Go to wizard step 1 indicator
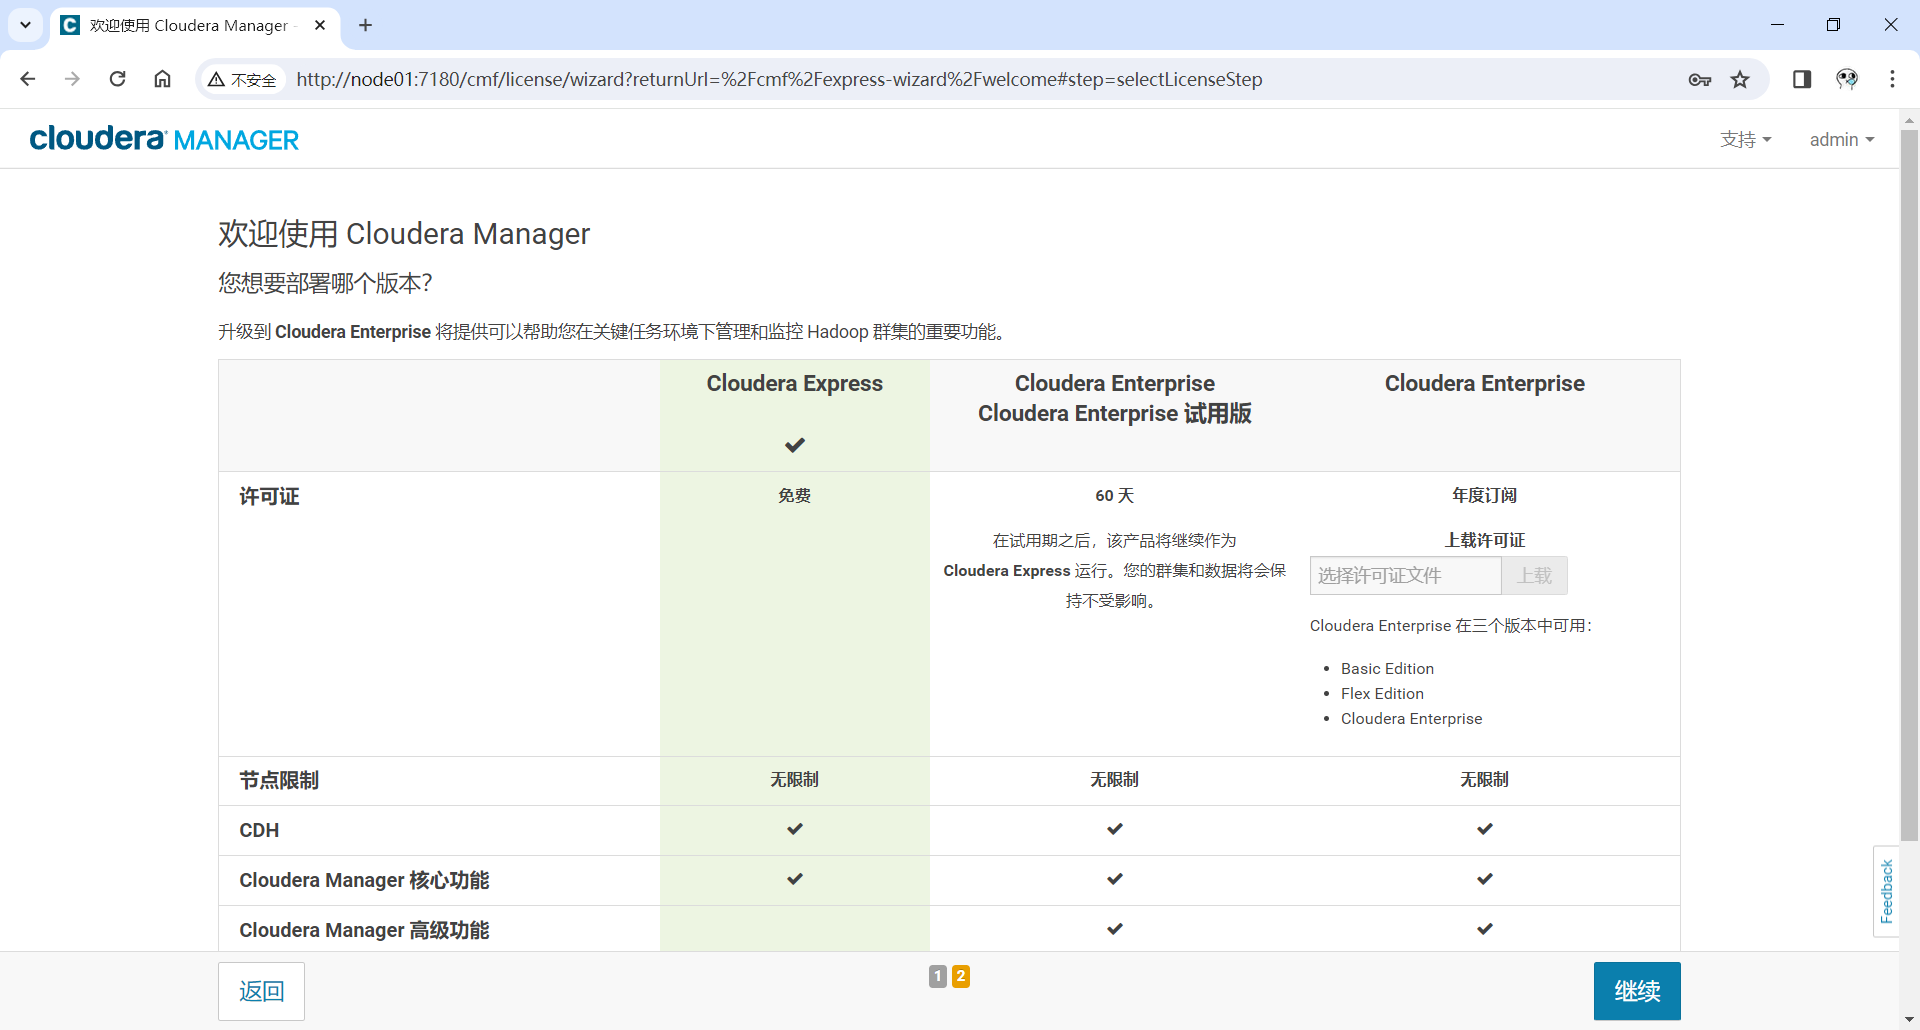Screen dimensions: 1920x1030 (937, 976)
